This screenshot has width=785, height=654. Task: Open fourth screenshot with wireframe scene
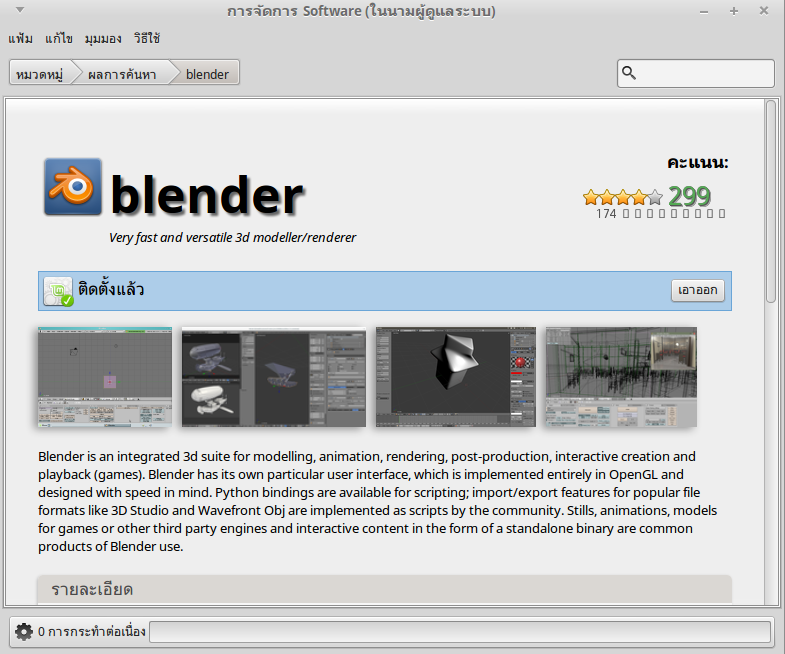pos(621,377)
